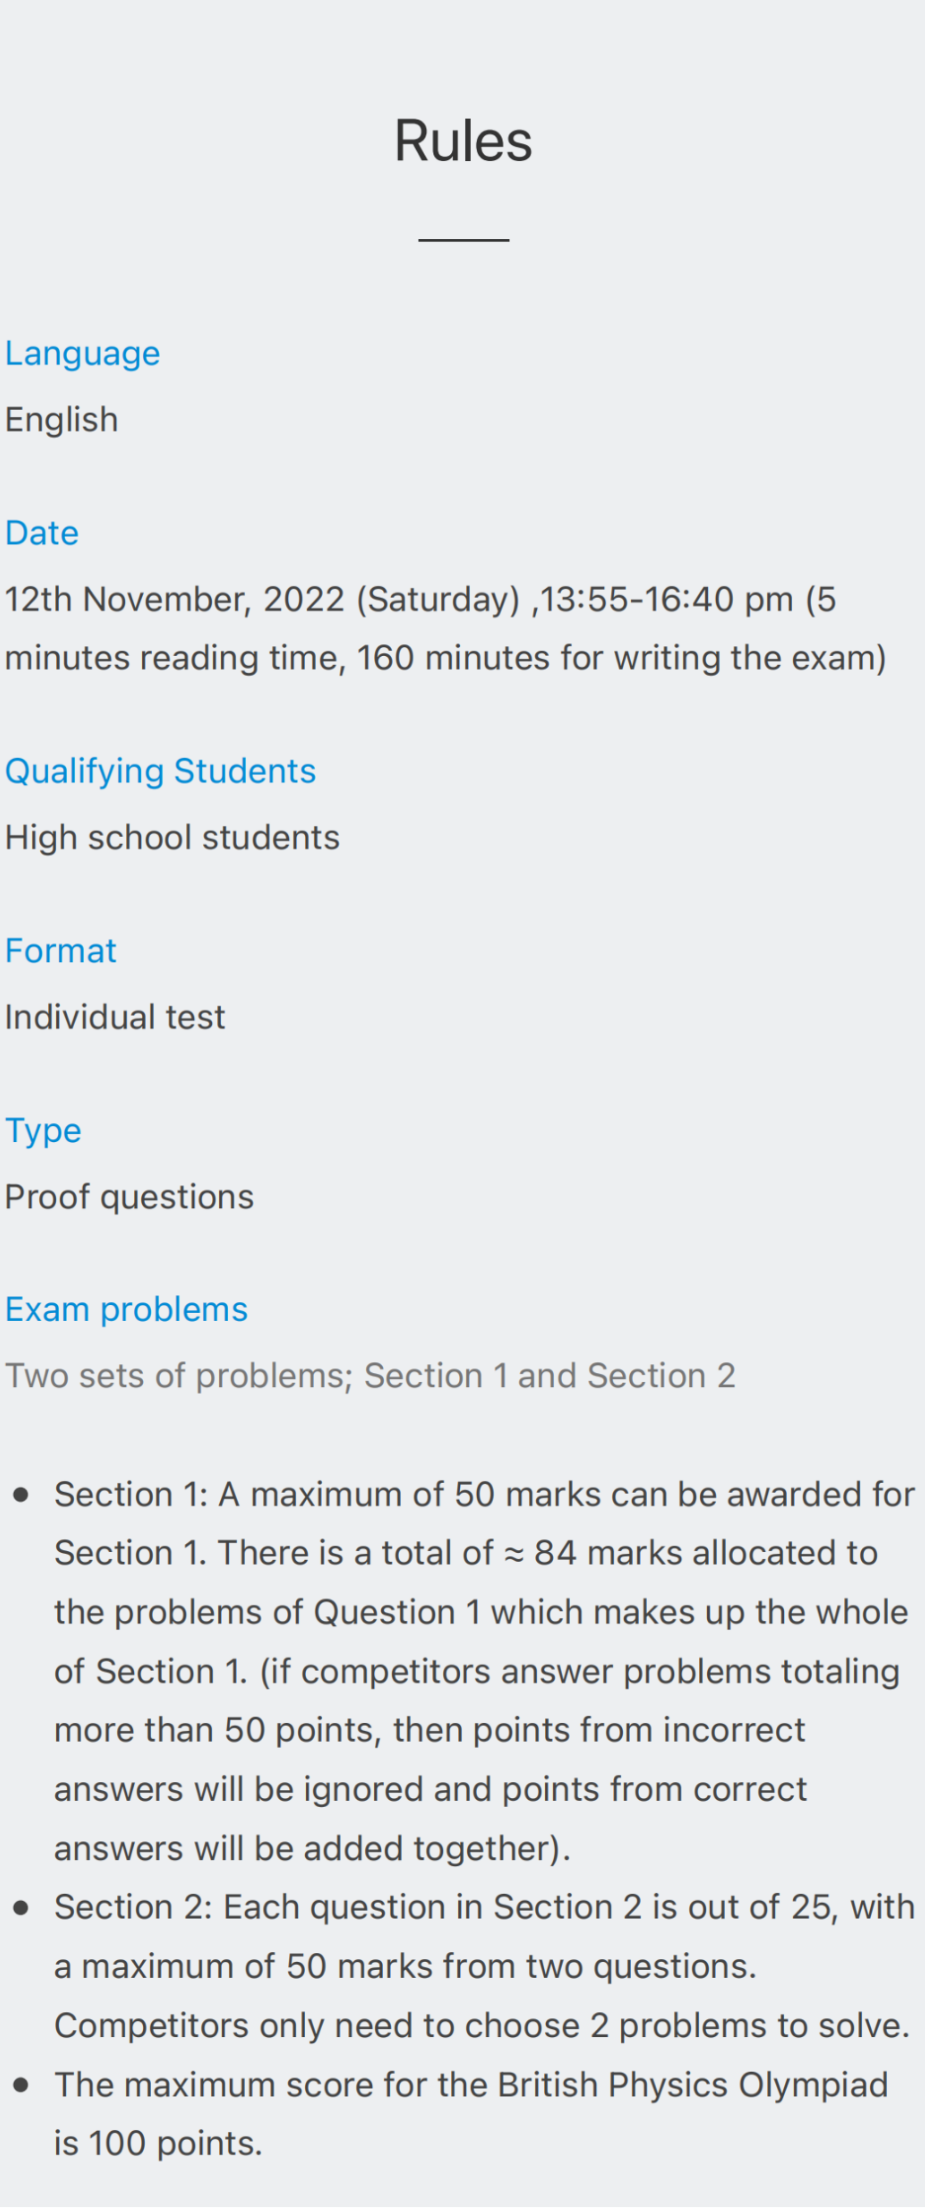Click the Section 2 out of 25 paragraph
The width and height of the screenshot is (925, 2208).
pos(485,1966)
